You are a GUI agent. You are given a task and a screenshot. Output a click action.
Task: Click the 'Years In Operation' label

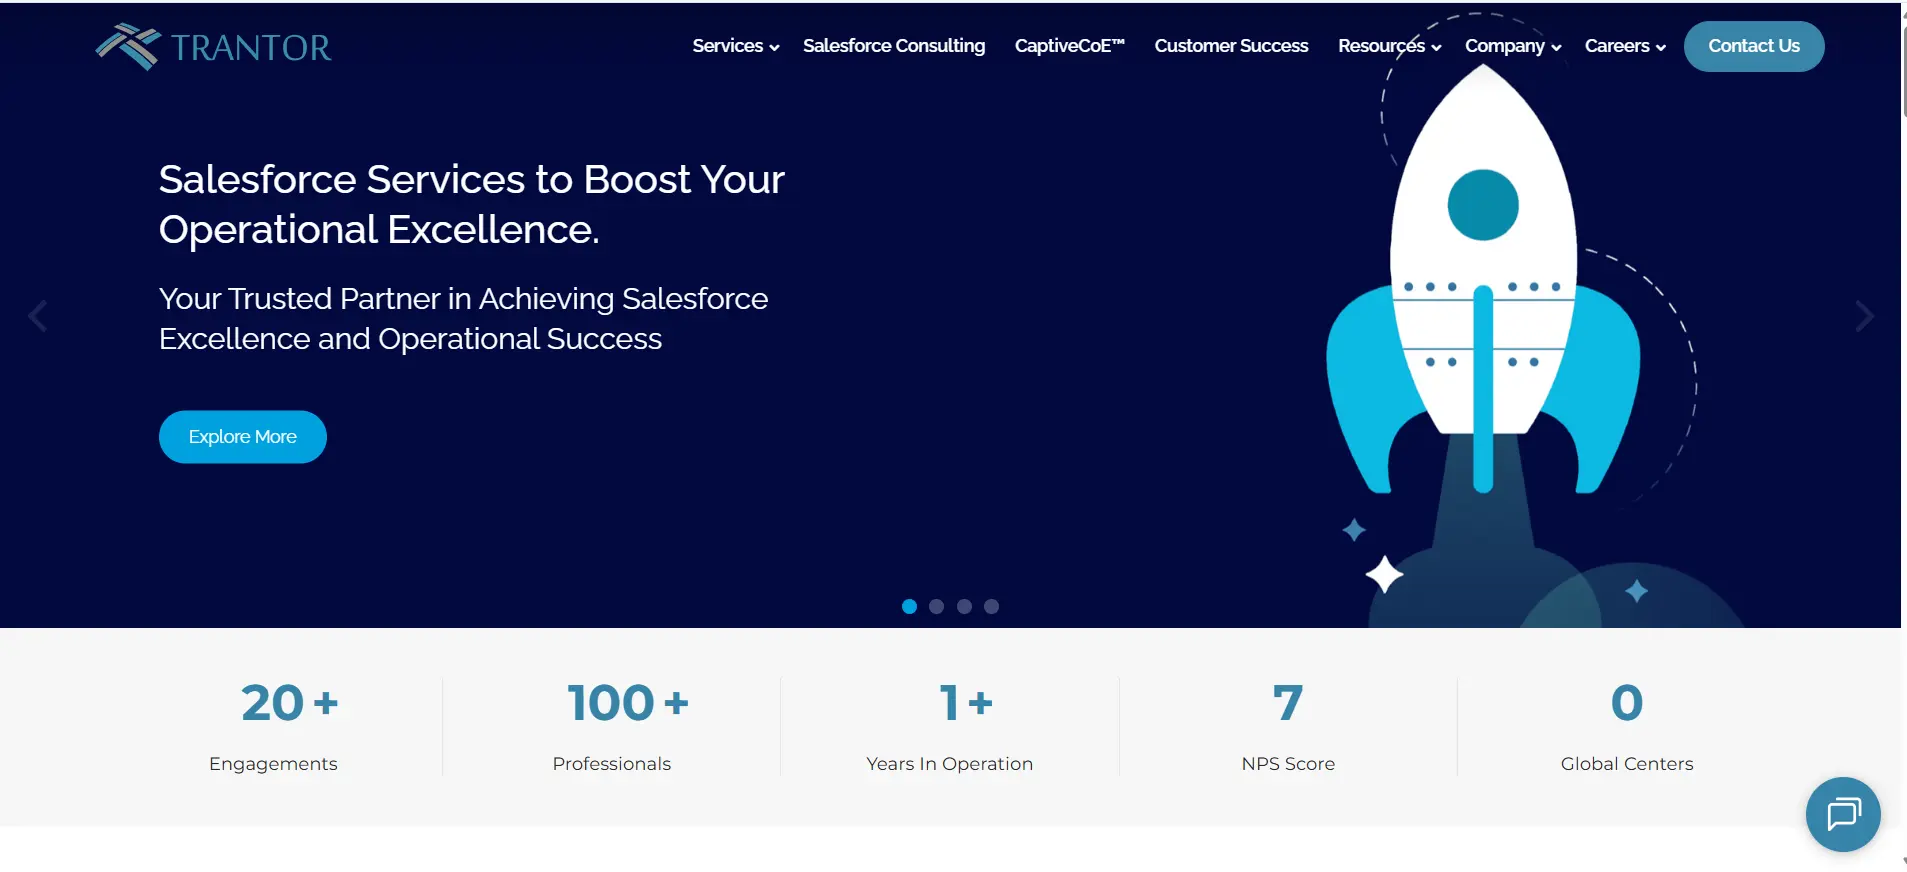[x=950, y=764]
